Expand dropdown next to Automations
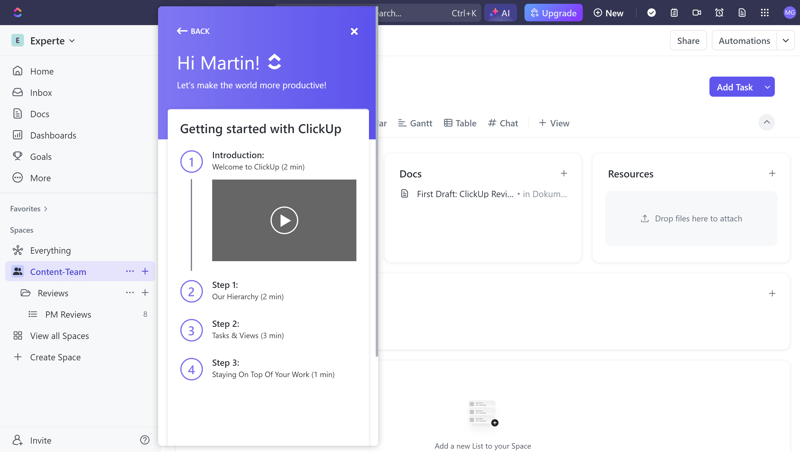 click(786, 41)
